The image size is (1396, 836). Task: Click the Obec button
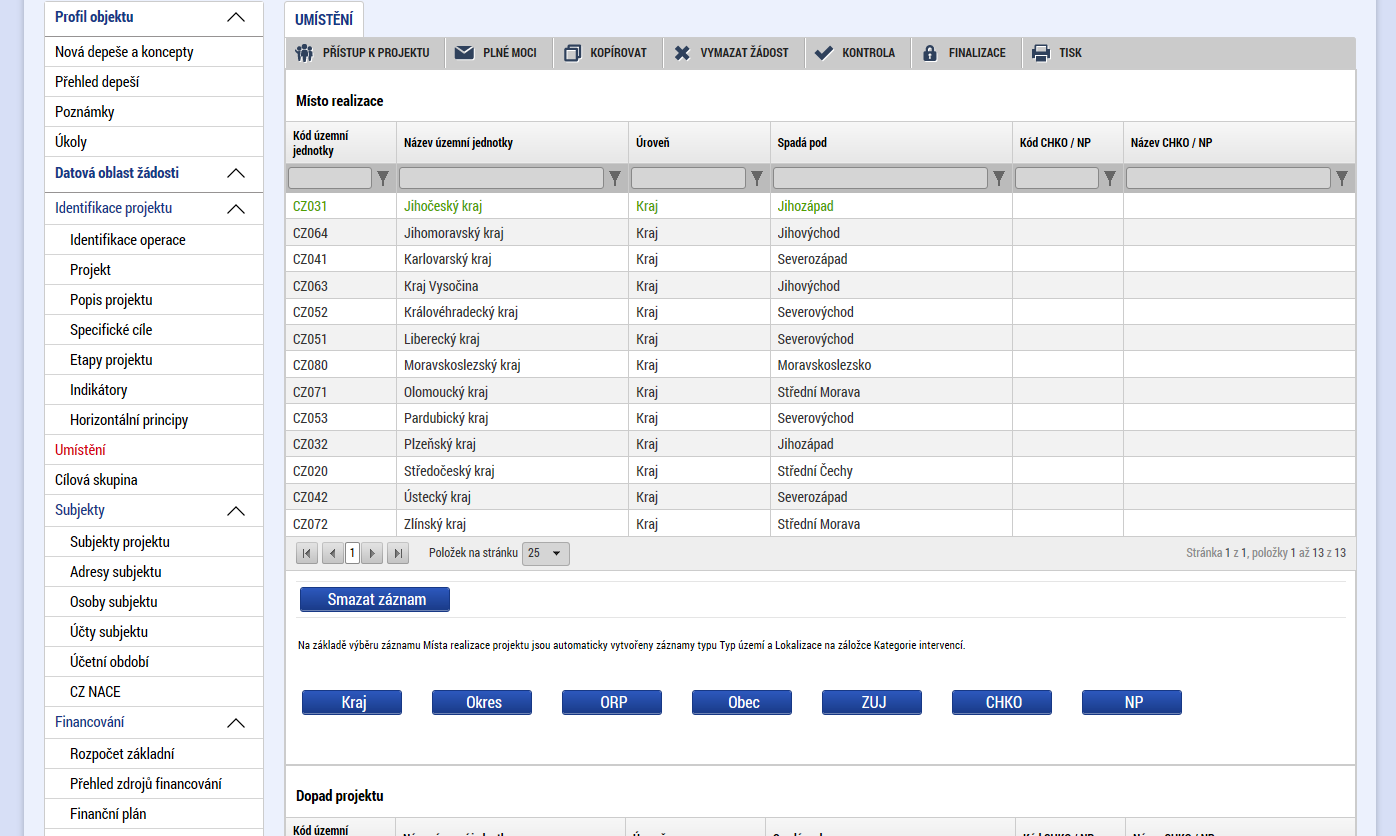(x=742, y=703)
